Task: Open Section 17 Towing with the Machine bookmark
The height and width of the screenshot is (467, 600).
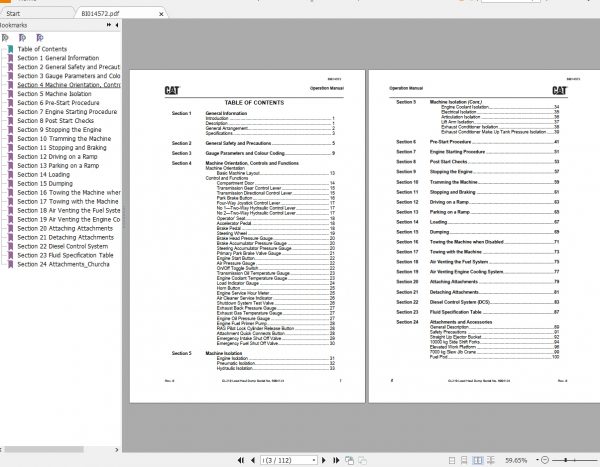Action: (x=68, y=201)
